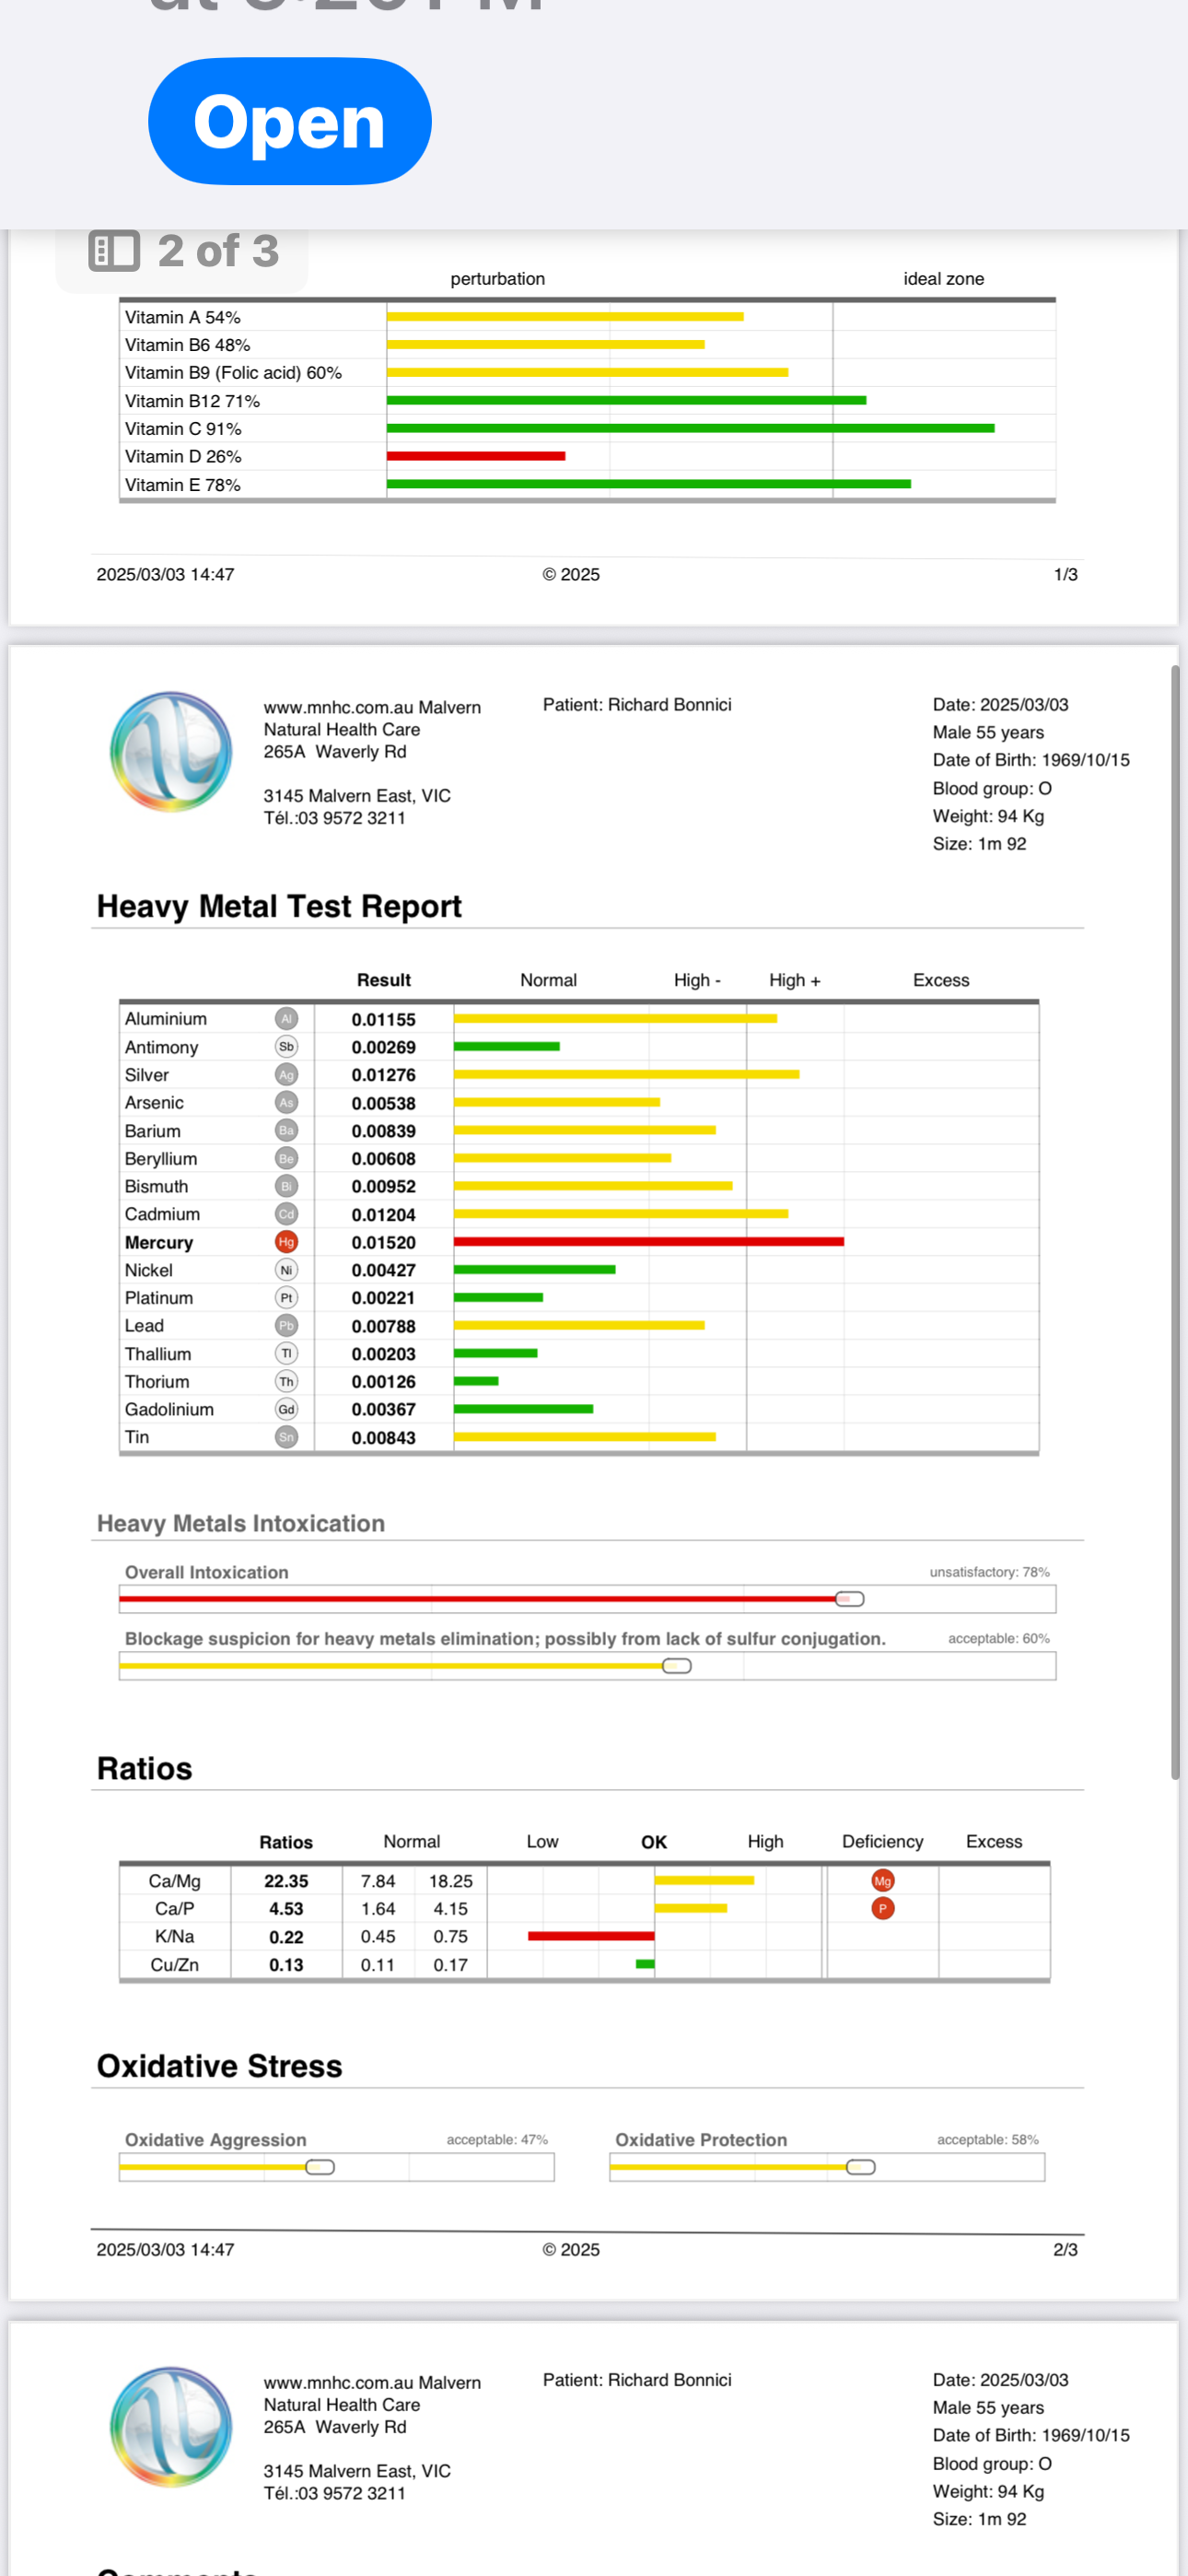Click the Oxidative Aggression slider knob
This screenshot has height=2576, width=1188.
click(x=320, y=2167)
